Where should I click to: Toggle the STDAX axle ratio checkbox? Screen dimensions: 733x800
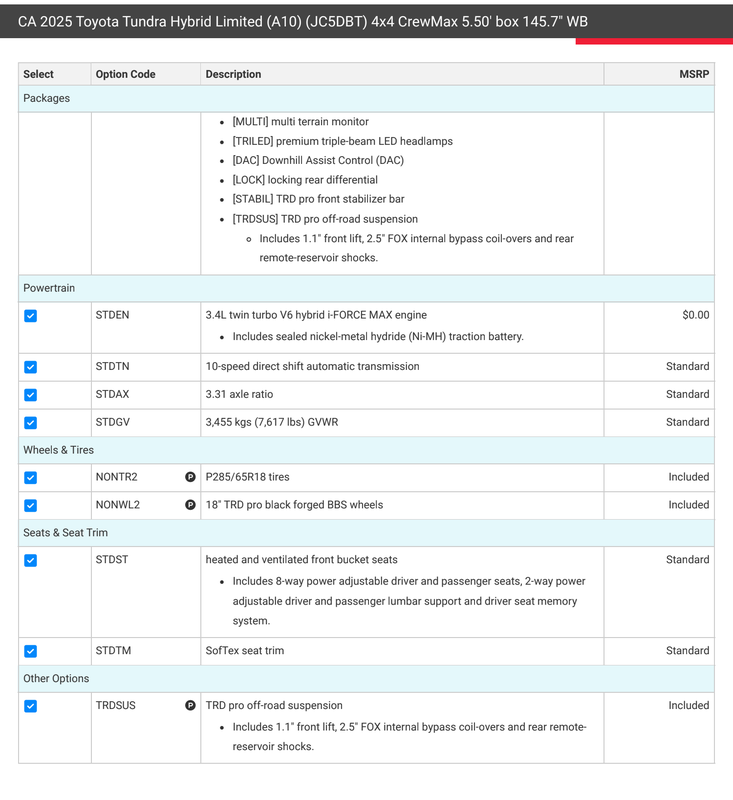tap(31, 395)
